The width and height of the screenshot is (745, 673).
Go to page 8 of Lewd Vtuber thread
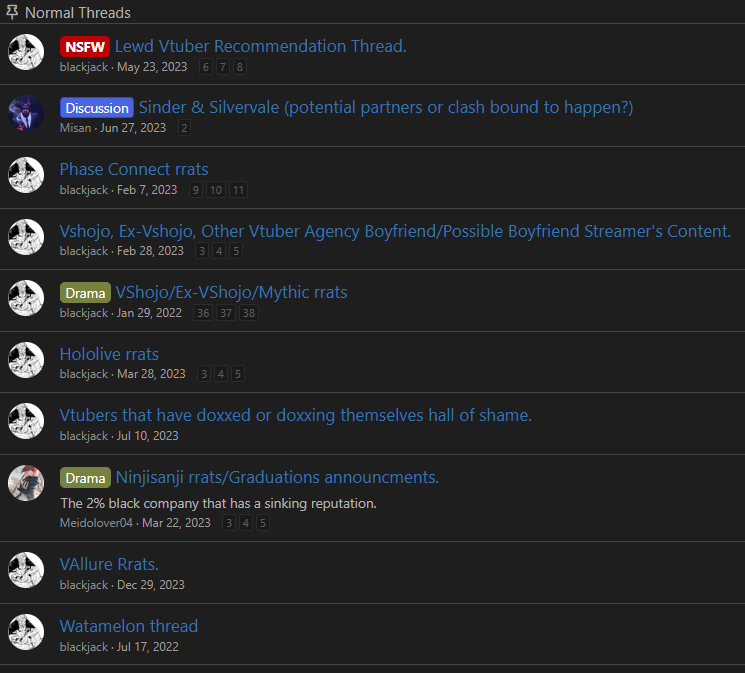pos(240,67)
